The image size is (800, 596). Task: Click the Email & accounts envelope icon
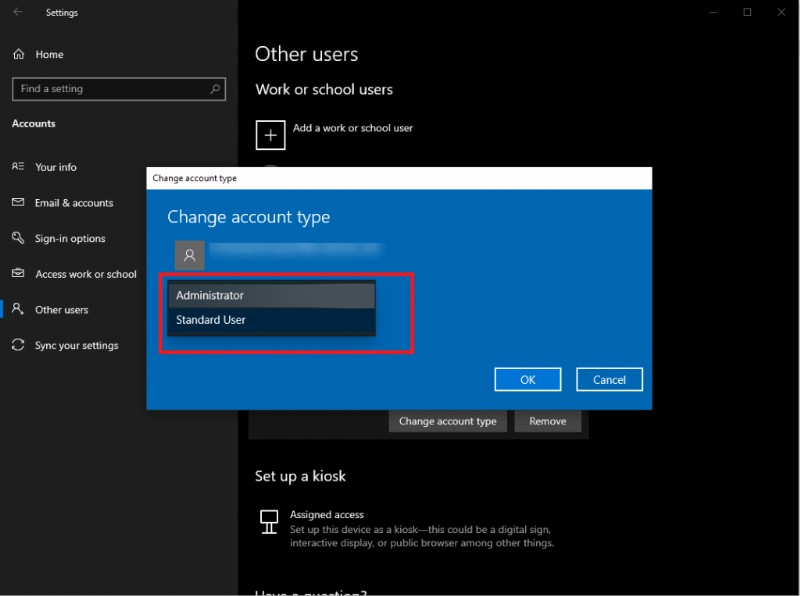[17, 203]
